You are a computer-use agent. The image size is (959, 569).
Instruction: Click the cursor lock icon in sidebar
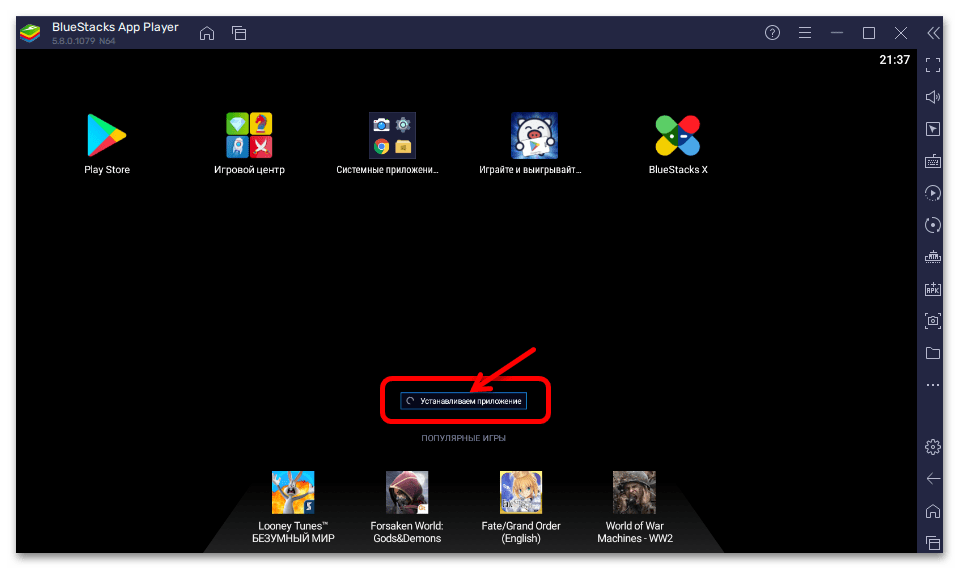pyautogui.click(x=933, y=129)
